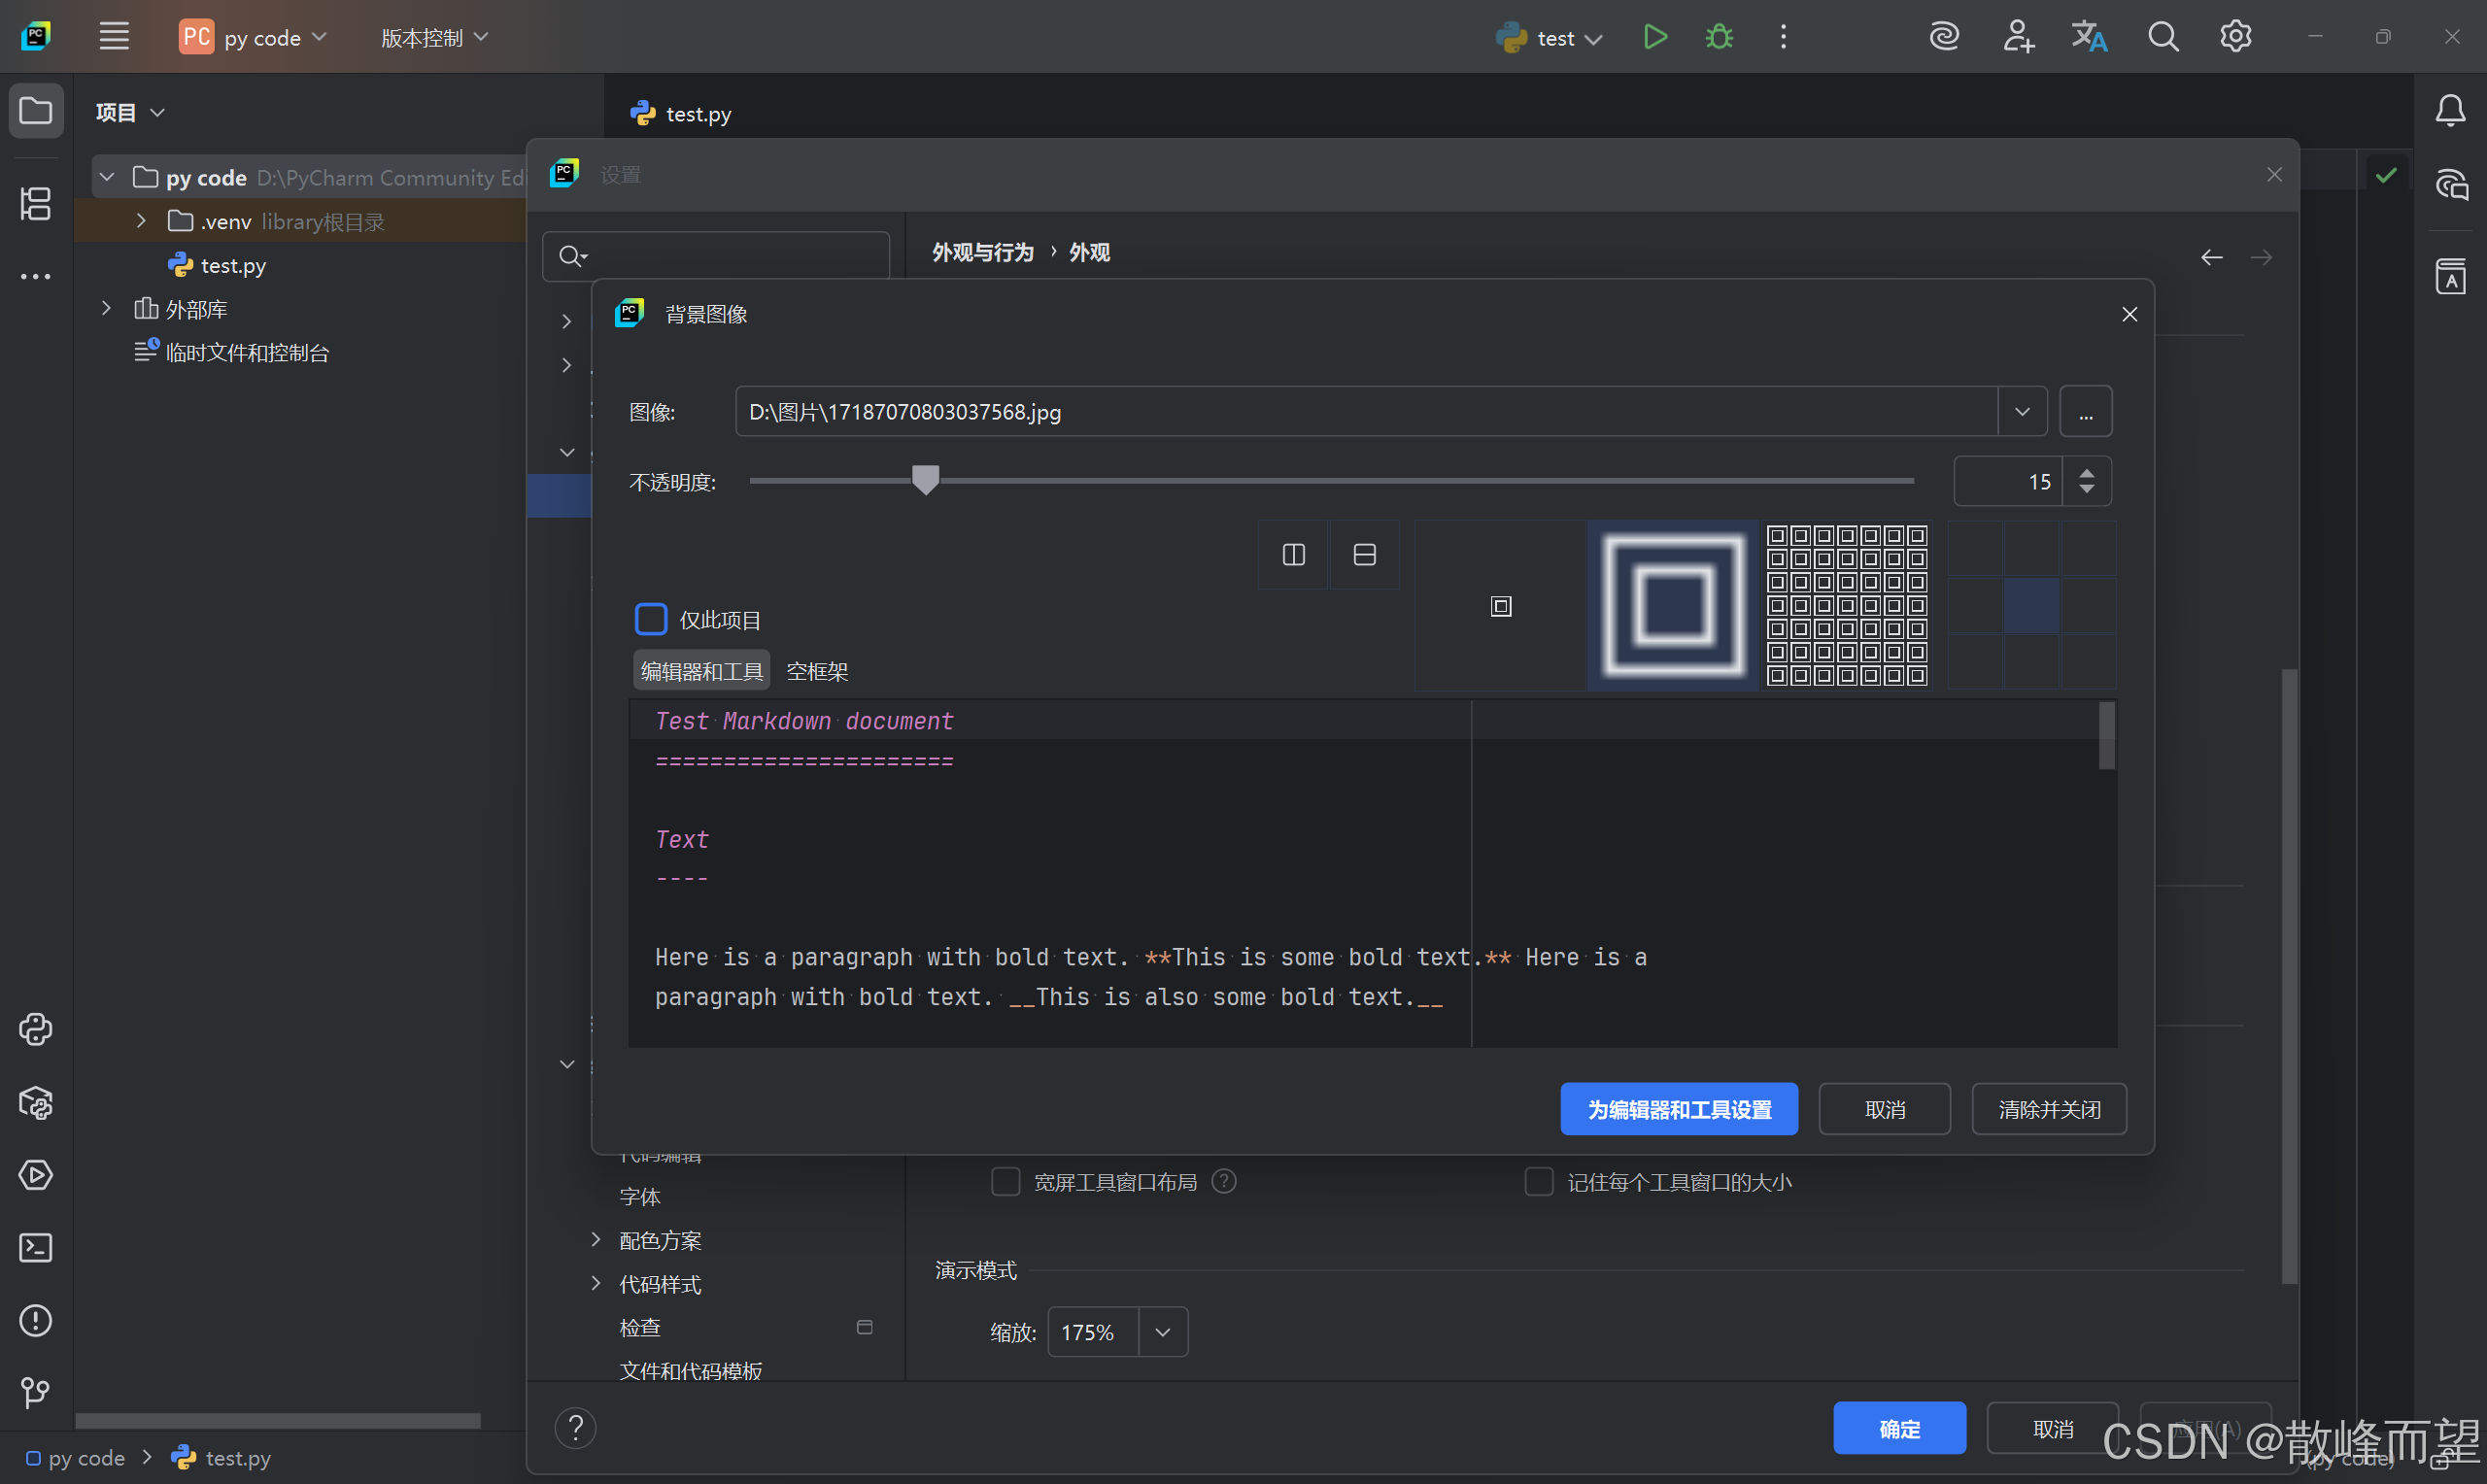Open the Python Console tool window

[x=36, y=1029]
